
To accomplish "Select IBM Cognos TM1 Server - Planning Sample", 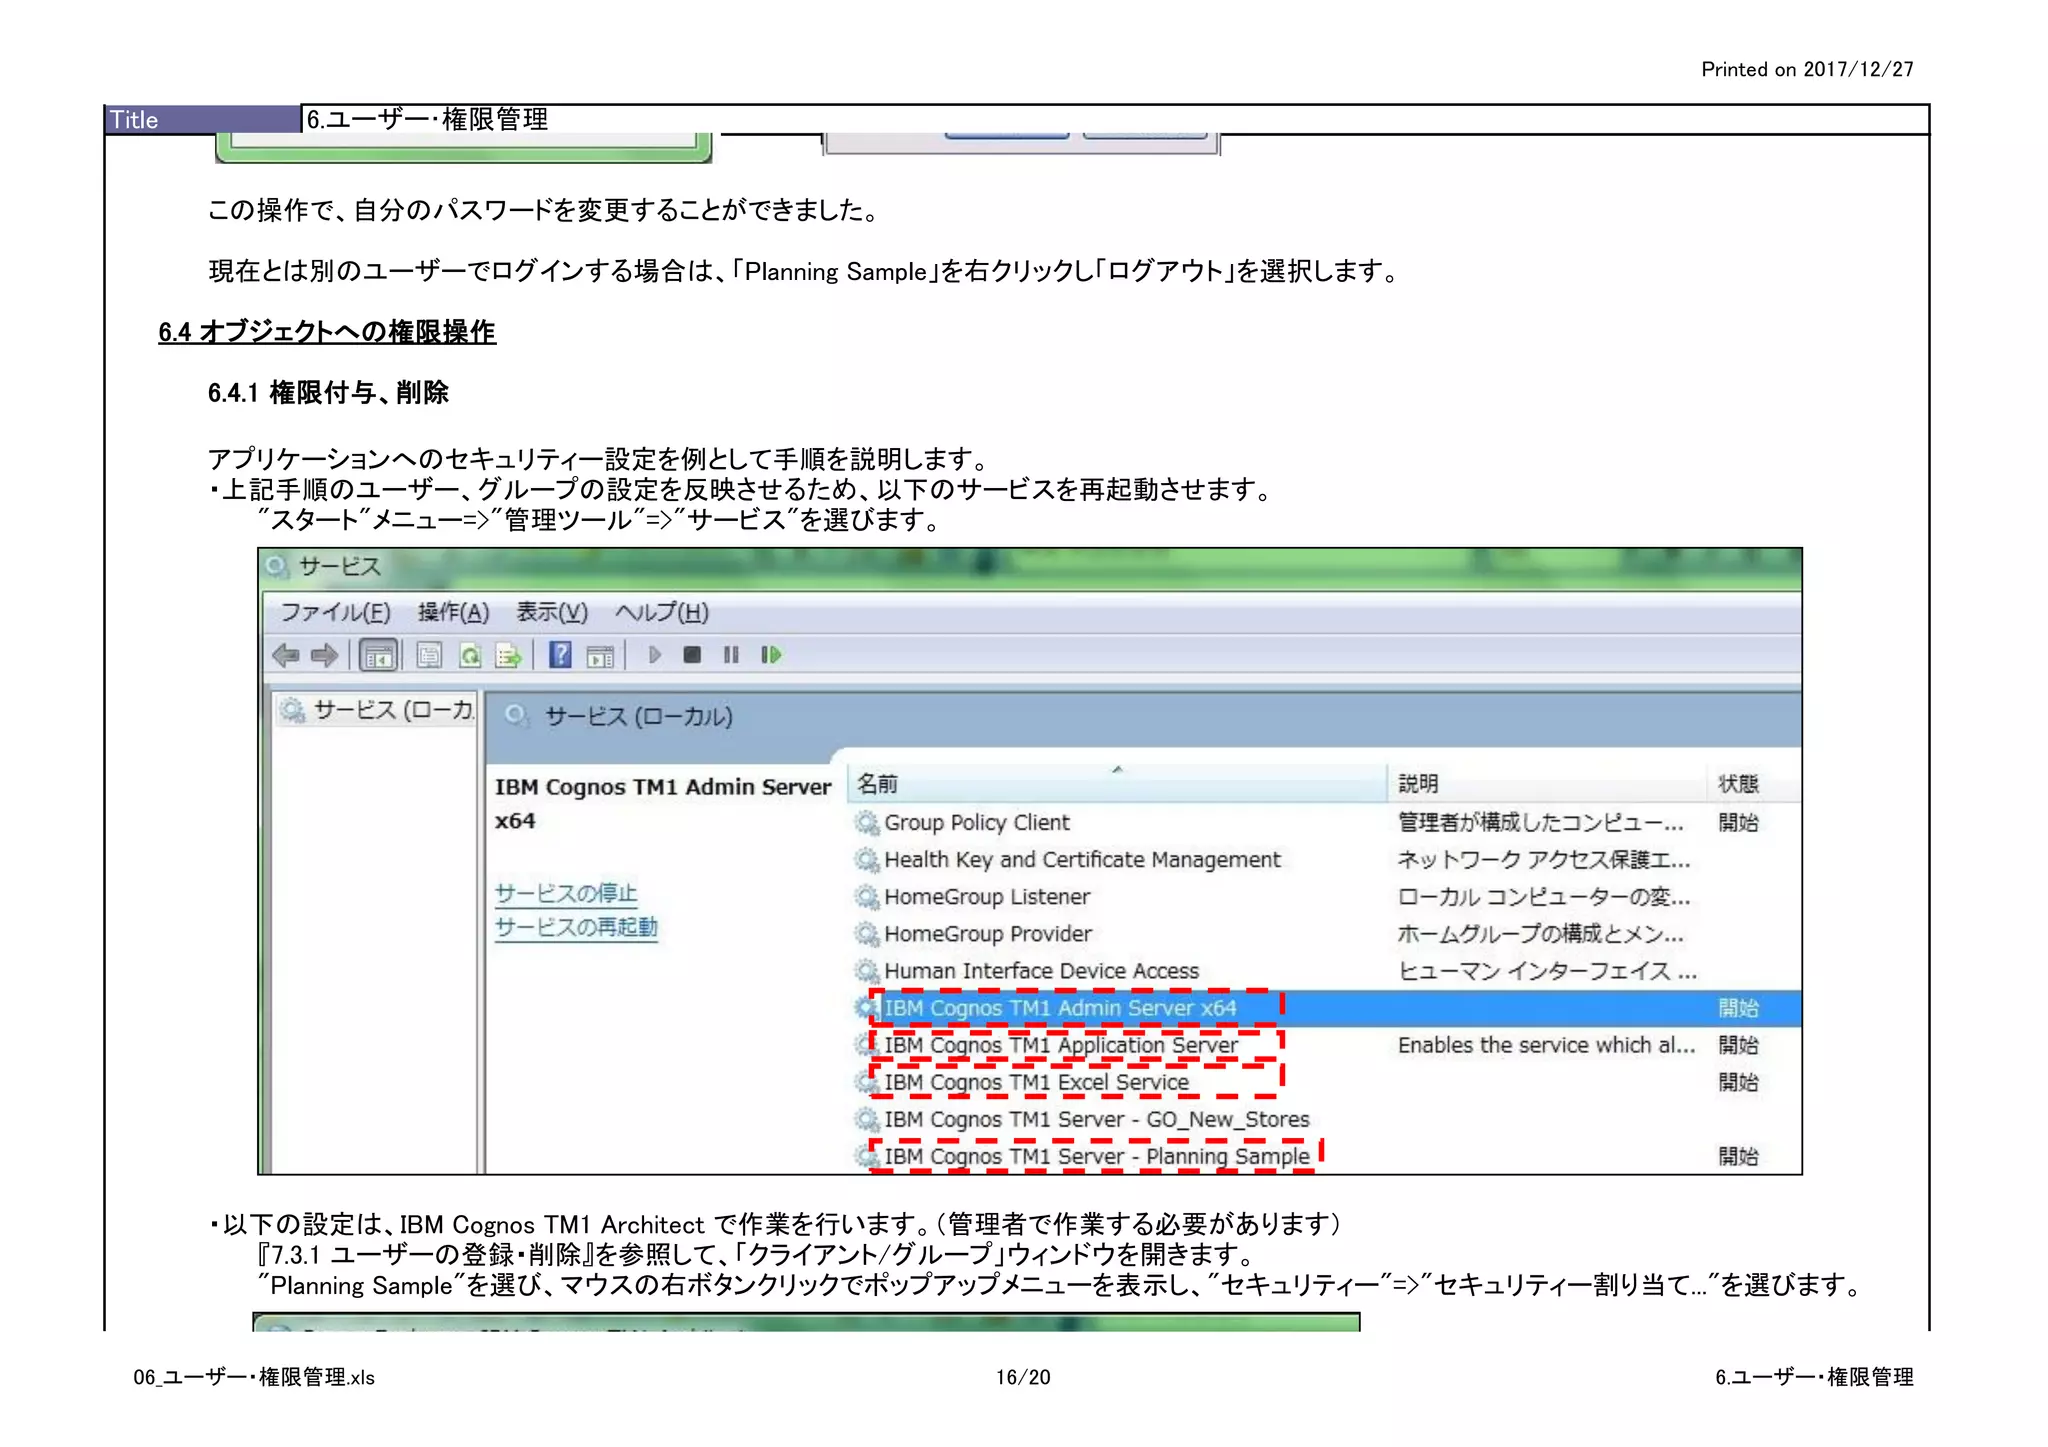I will (x=1326, y=1156).
